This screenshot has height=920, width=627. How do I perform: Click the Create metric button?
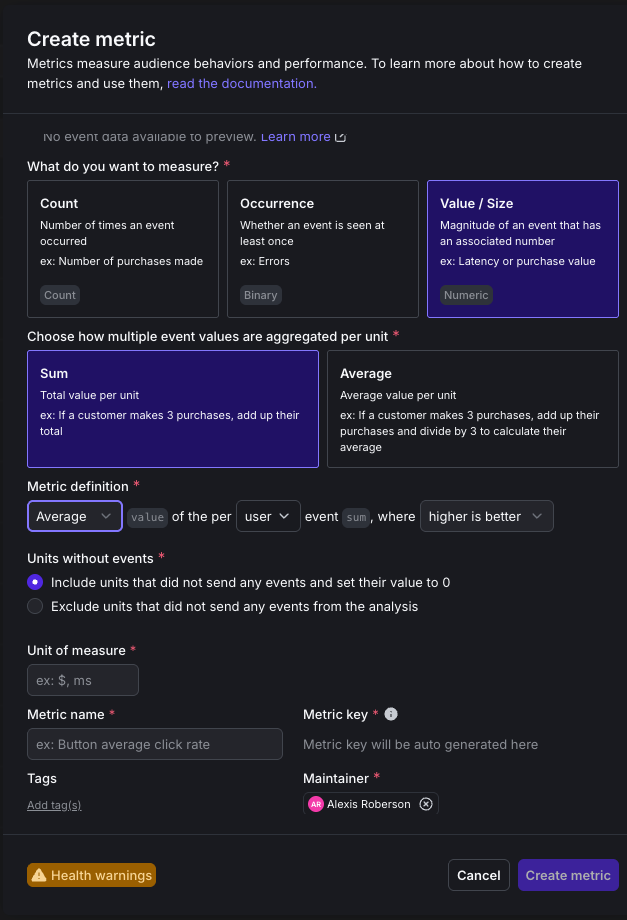[x=568, y=875]
